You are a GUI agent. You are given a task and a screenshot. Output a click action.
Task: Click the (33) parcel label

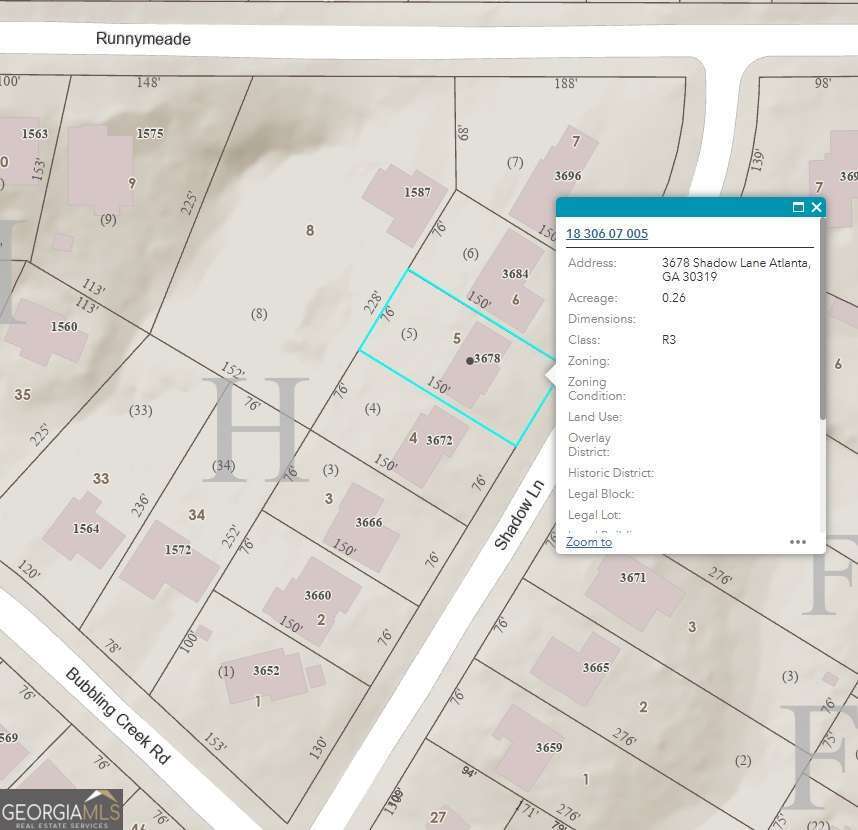point(141,410)
